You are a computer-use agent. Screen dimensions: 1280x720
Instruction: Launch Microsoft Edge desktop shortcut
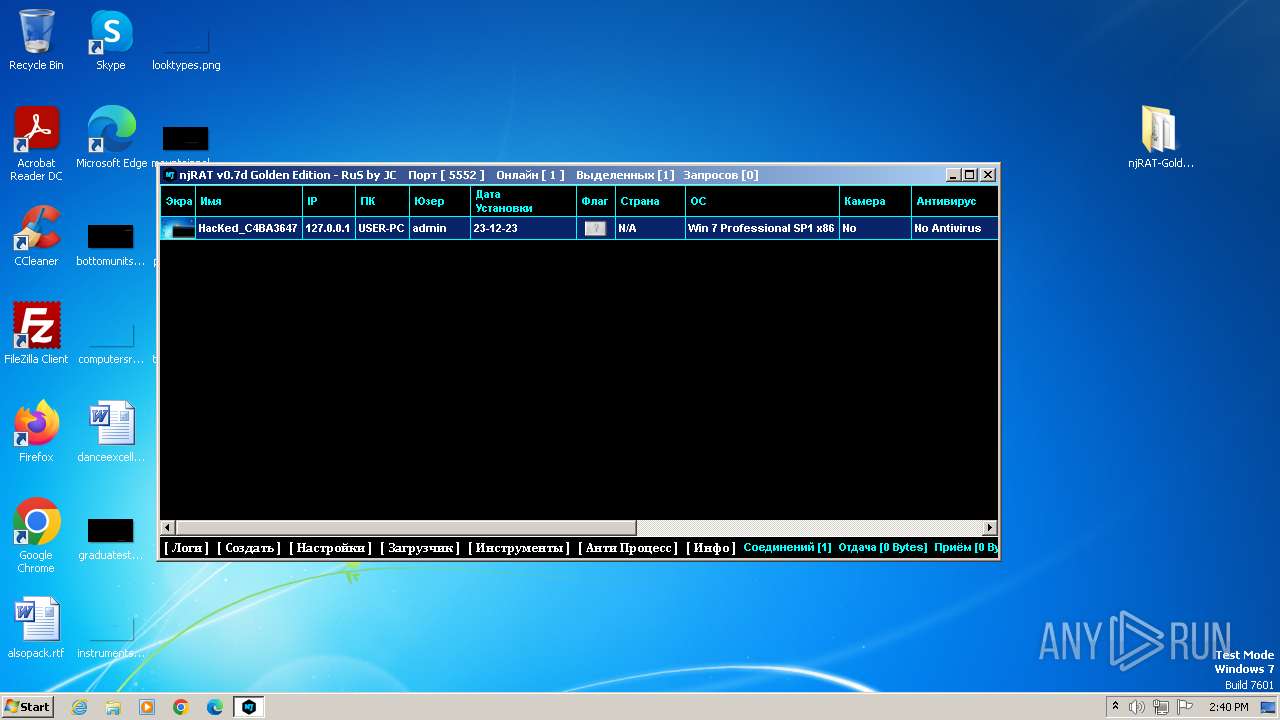click(111, 137)
